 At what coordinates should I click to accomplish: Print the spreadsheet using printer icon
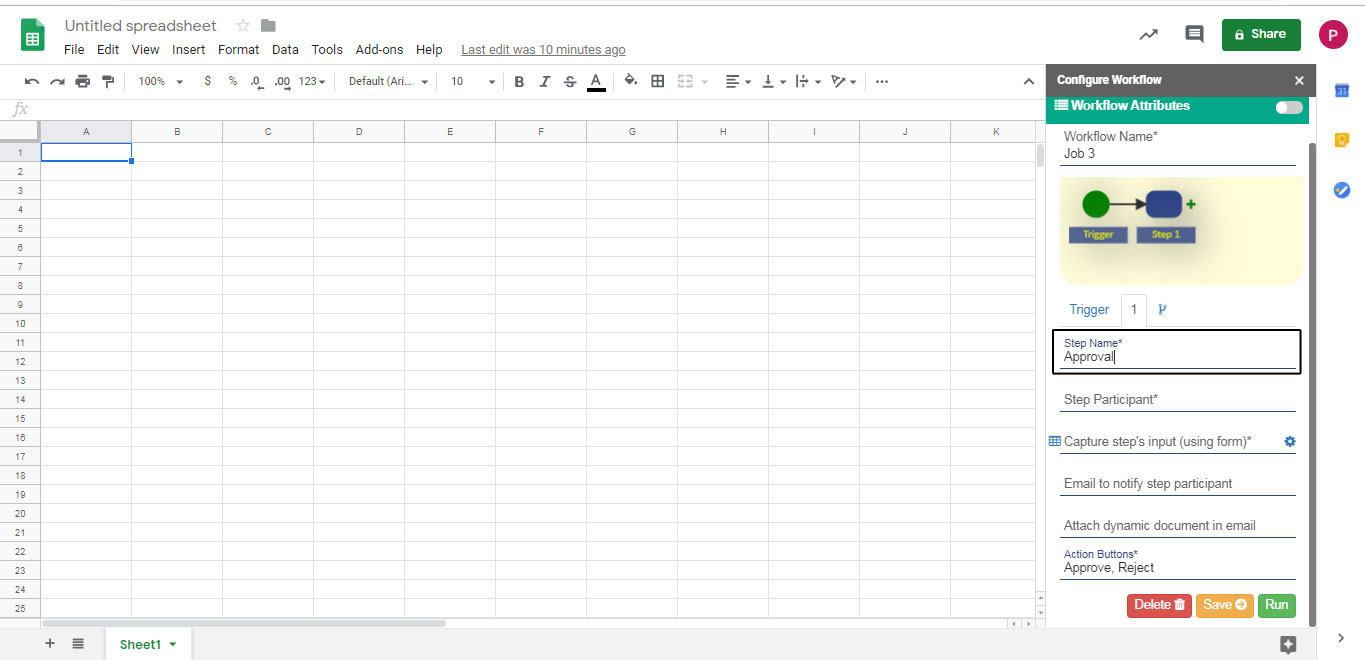click(82, 82)
